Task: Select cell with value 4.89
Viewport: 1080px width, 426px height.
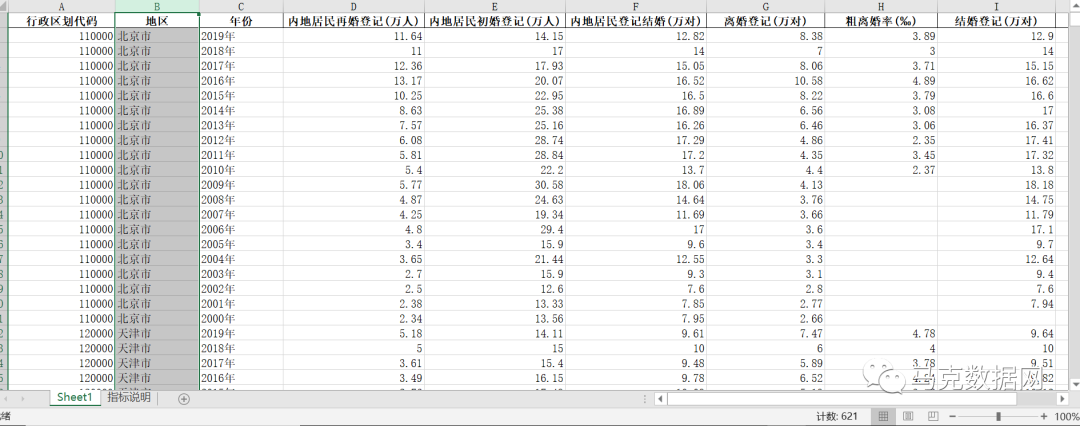Action: (881, 81)
